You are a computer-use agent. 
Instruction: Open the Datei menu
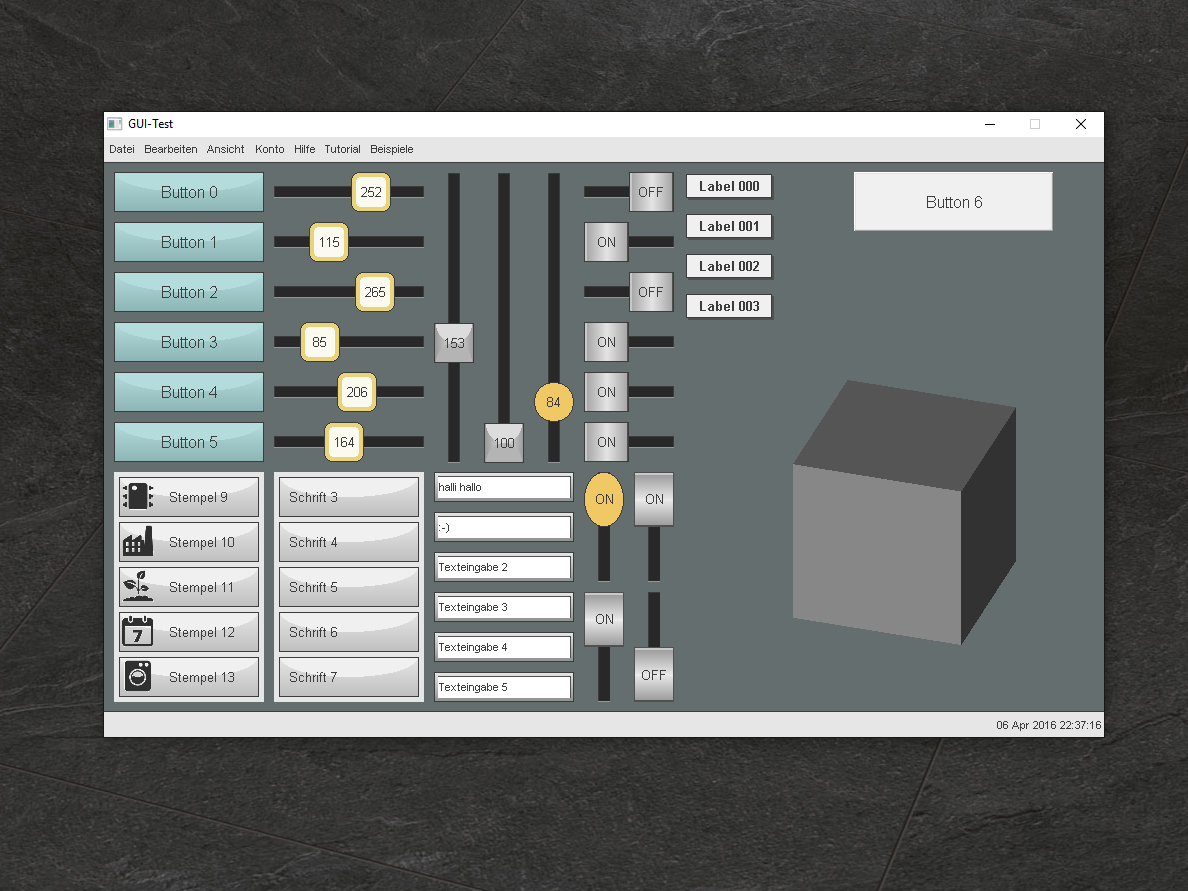point(122,149)
